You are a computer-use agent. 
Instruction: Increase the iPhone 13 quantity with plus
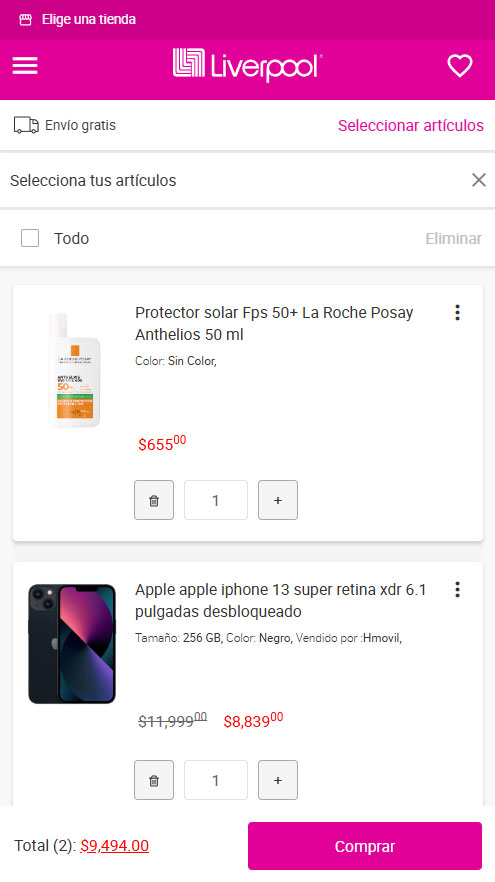coord(278,780)
